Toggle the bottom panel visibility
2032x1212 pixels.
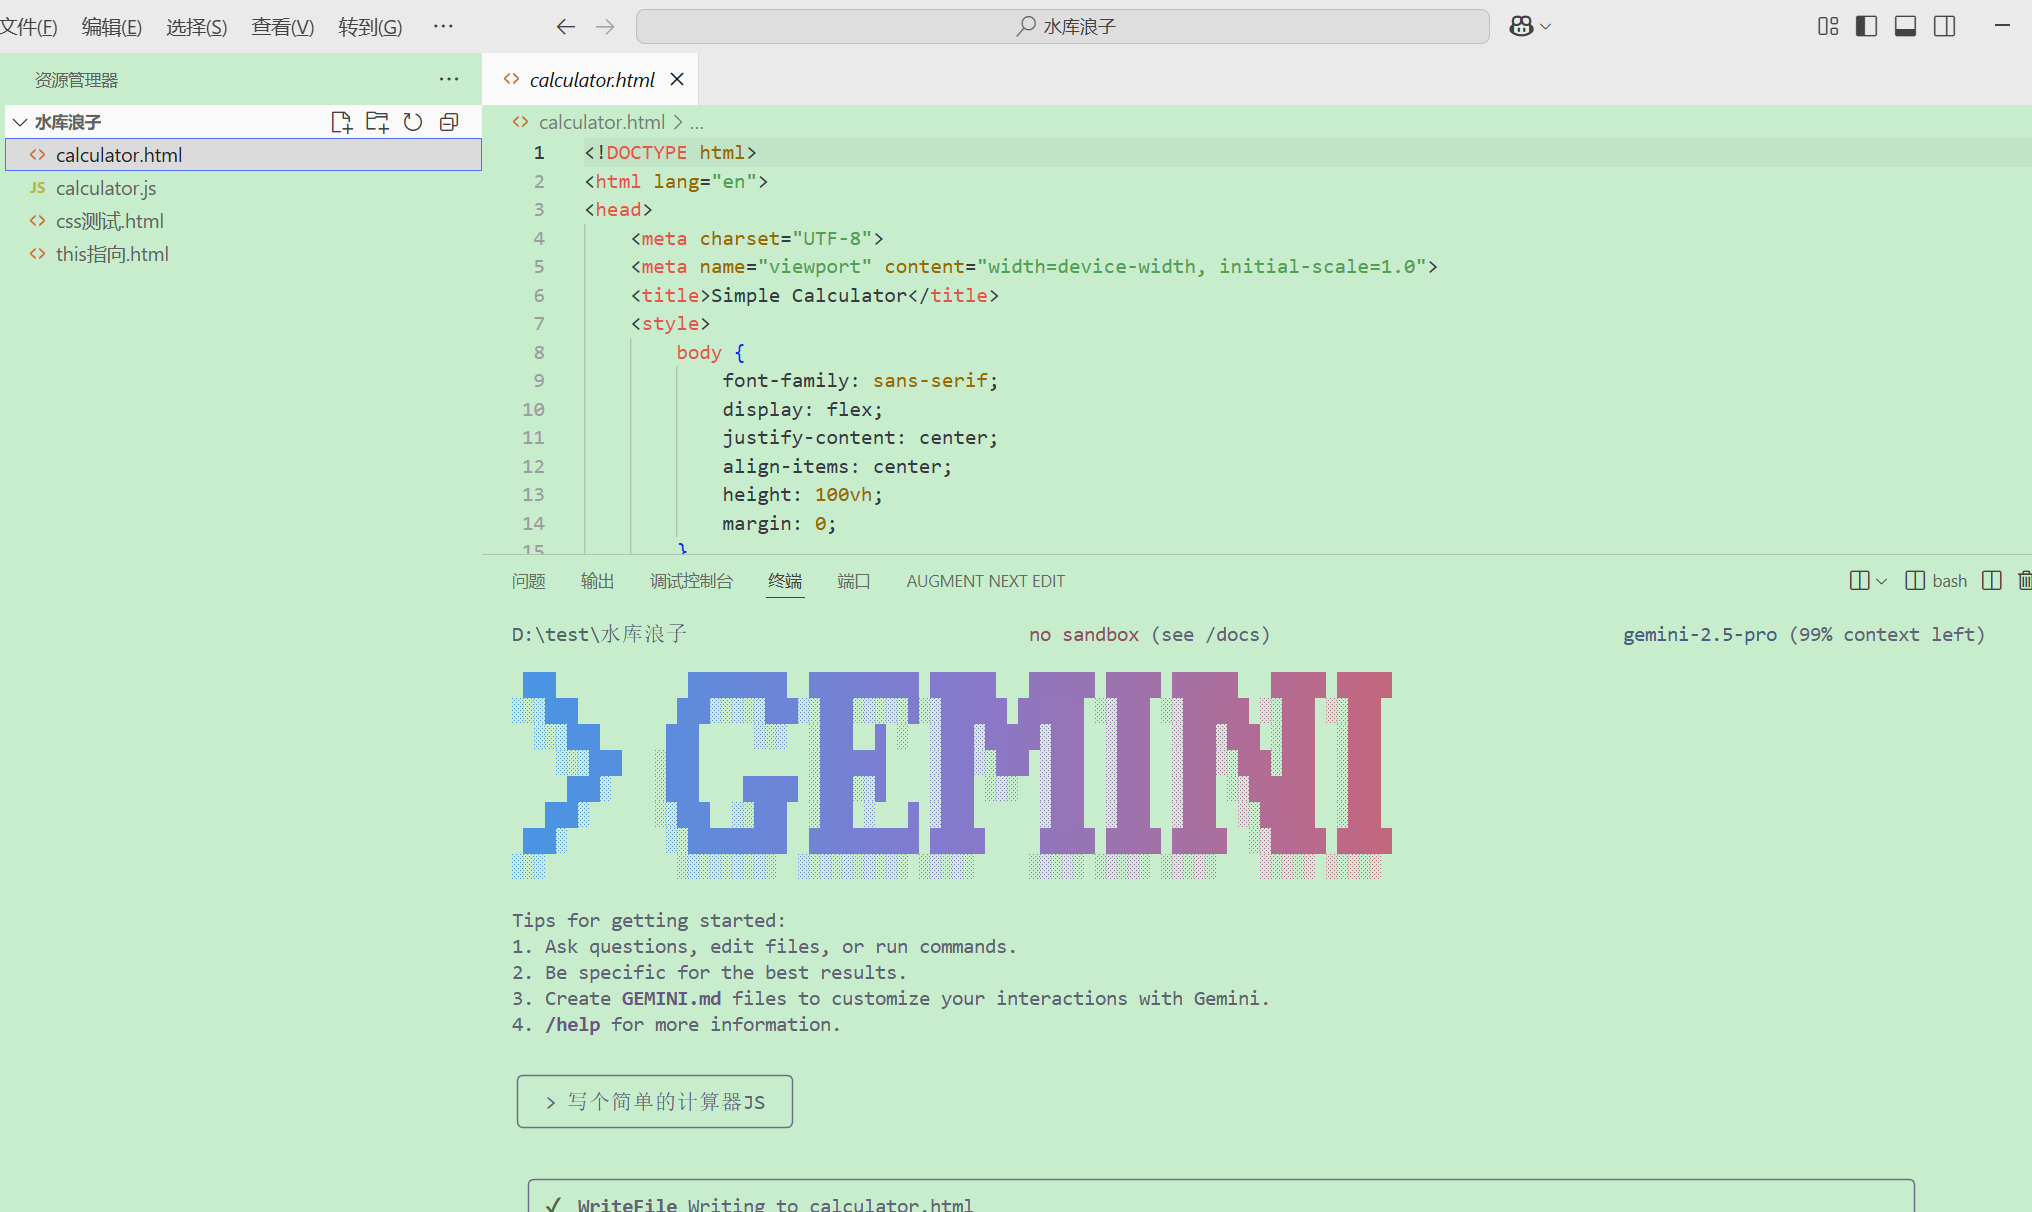[x=1905, y=27]
